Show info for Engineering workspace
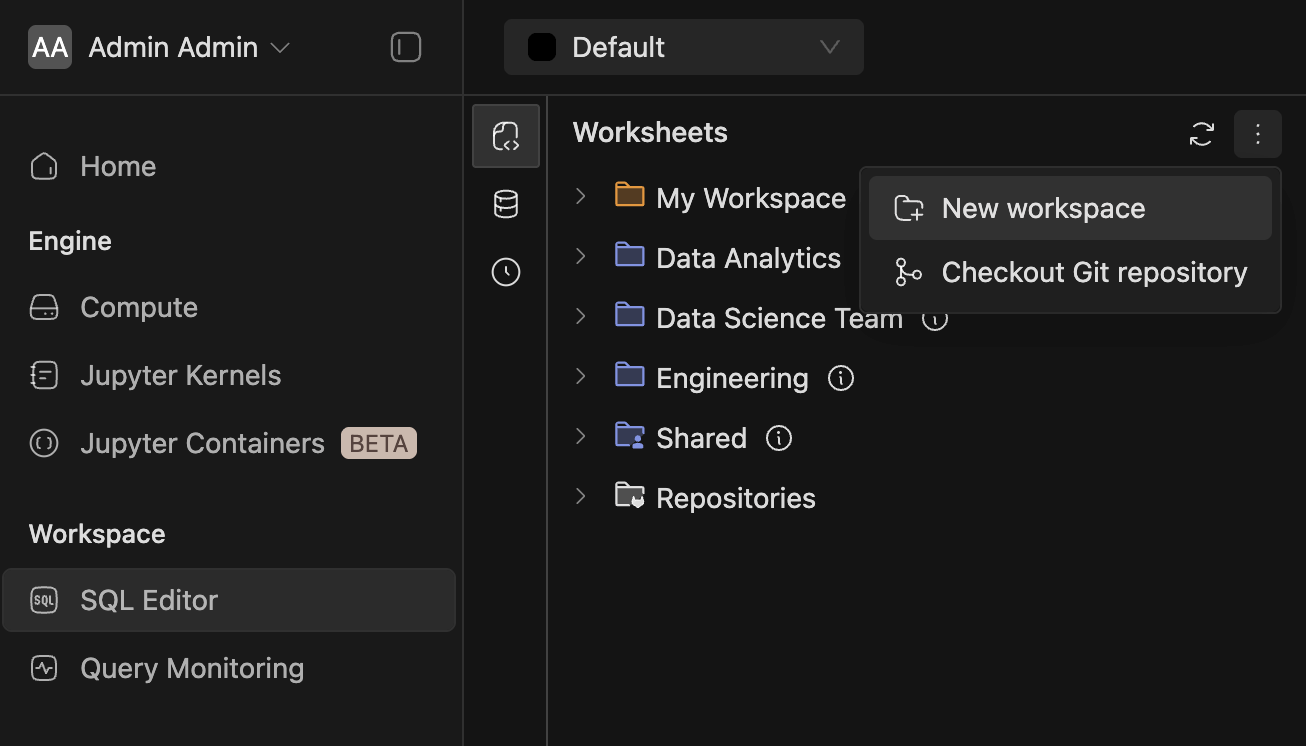Image resolution: width=1306 pixels, height=746 pixels. 841,378
